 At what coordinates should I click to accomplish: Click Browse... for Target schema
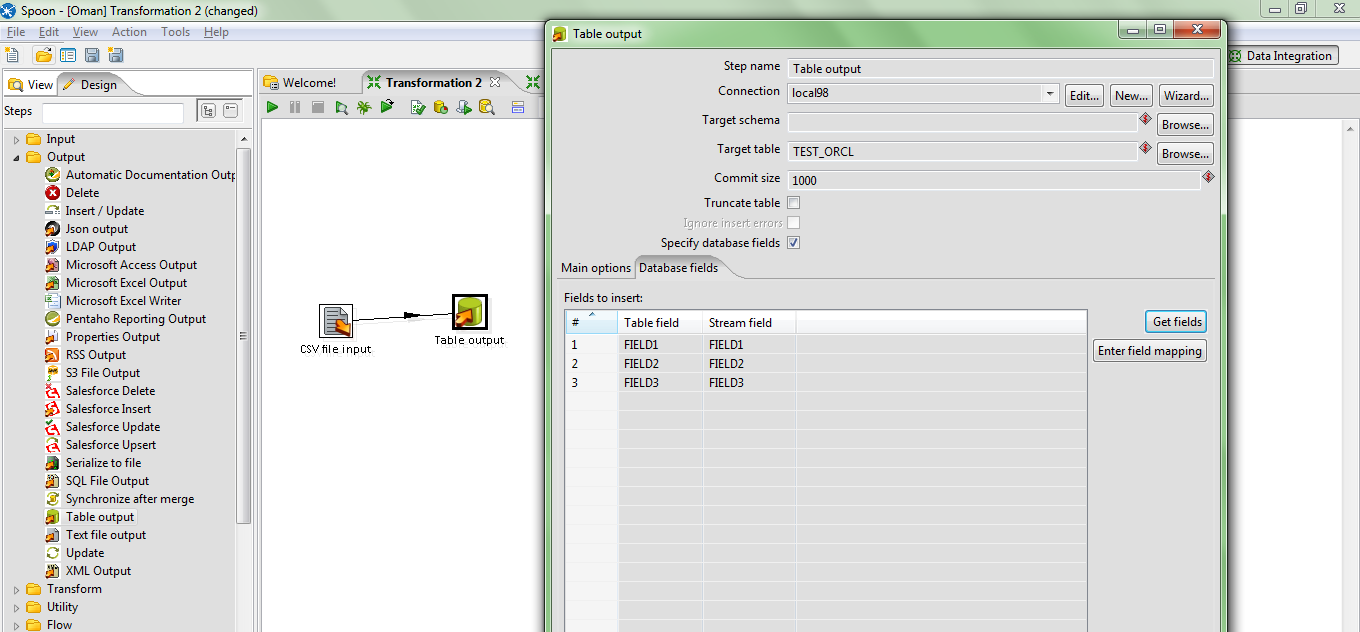tap(1186, 125)
